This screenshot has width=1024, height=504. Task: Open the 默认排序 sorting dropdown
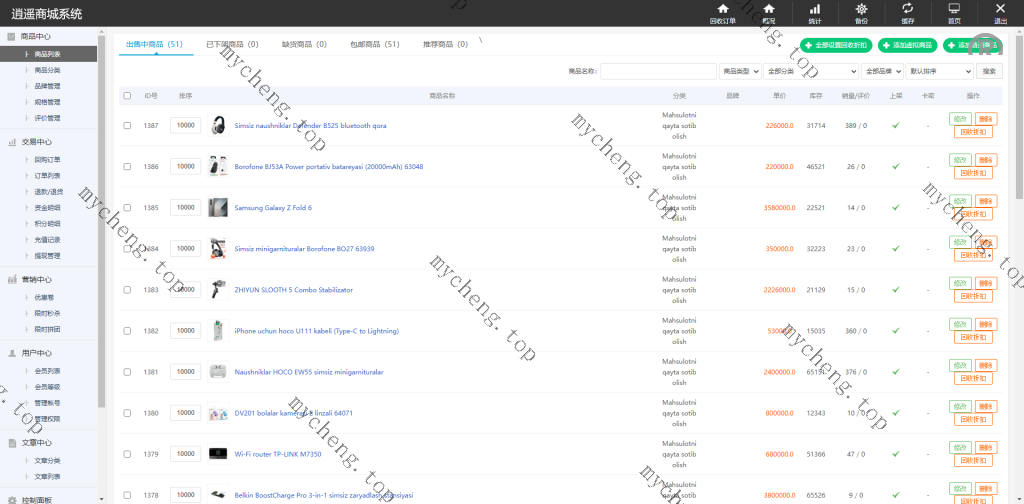[940, 71]
